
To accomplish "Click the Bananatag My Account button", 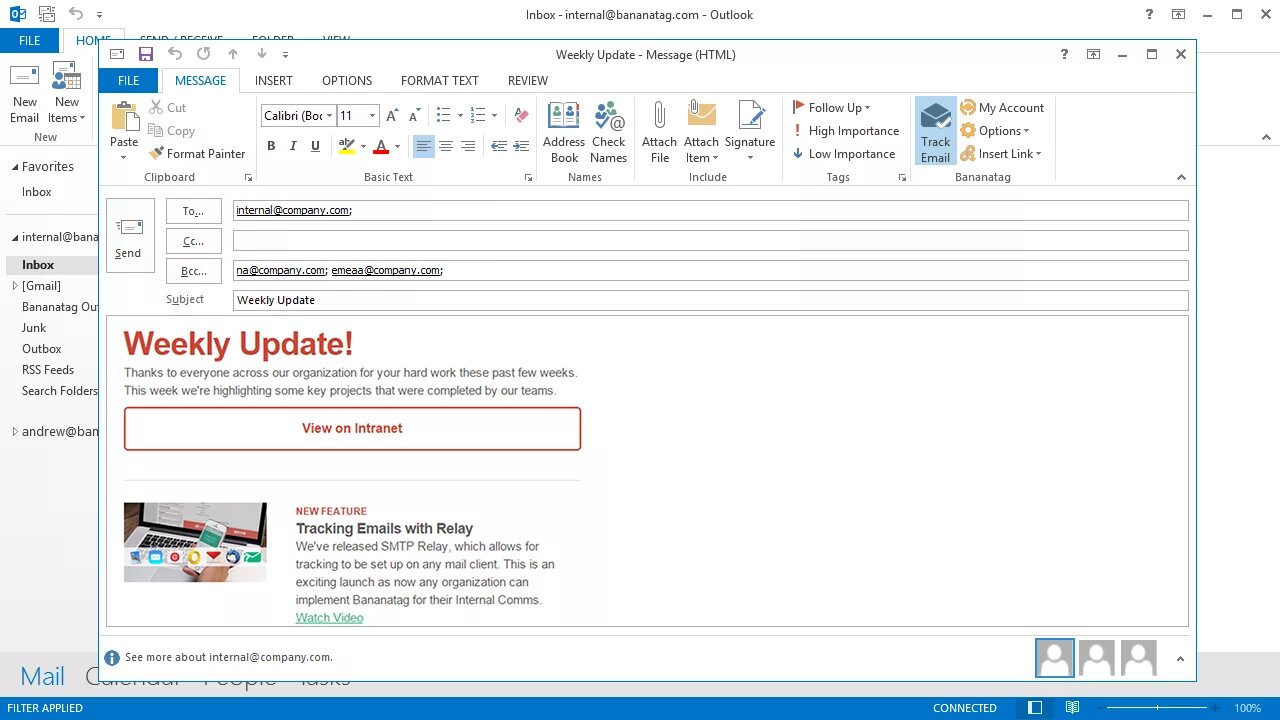I will tap(1002, 108).
